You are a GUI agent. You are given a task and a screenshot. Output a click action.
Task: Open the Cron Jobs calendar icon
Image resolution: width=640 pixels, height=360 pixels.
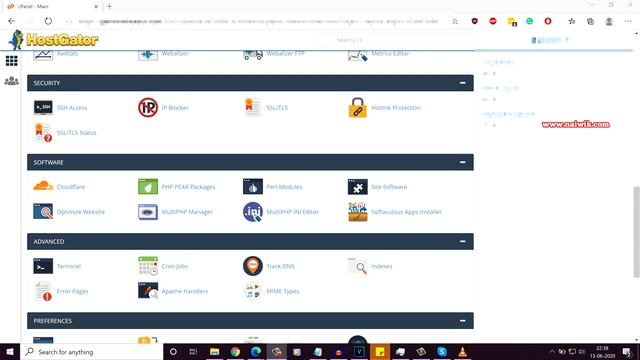(148, 266)
